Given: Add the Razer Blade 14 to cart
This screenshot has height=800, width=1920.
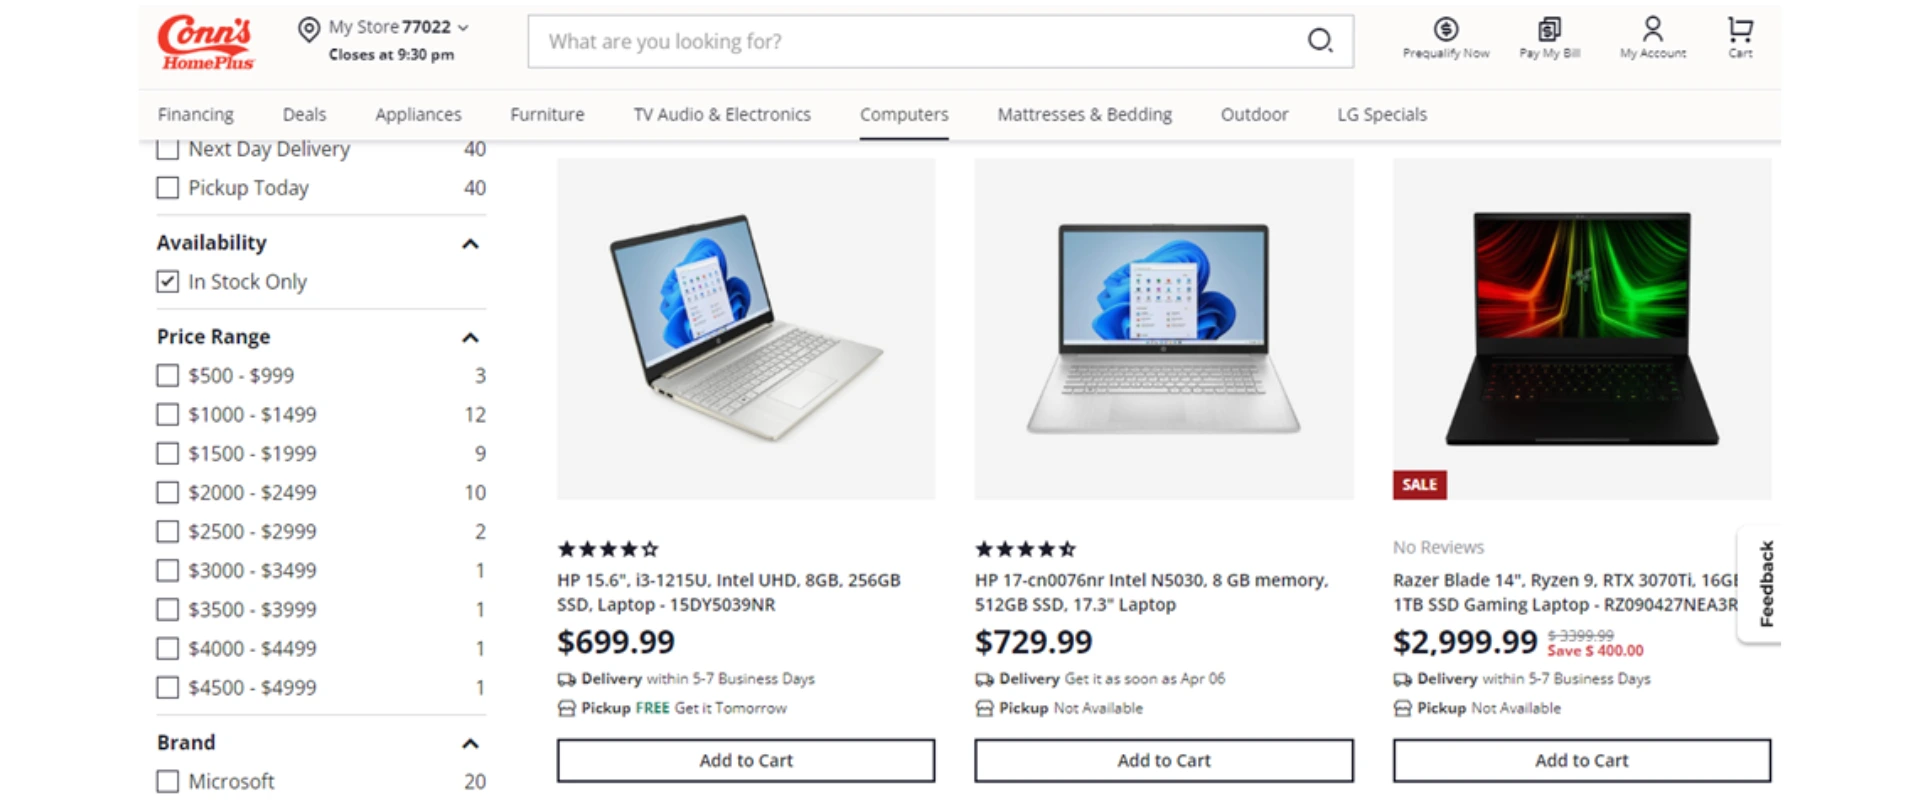Looking at the screenshot, I should click(x=1581, y=760).
